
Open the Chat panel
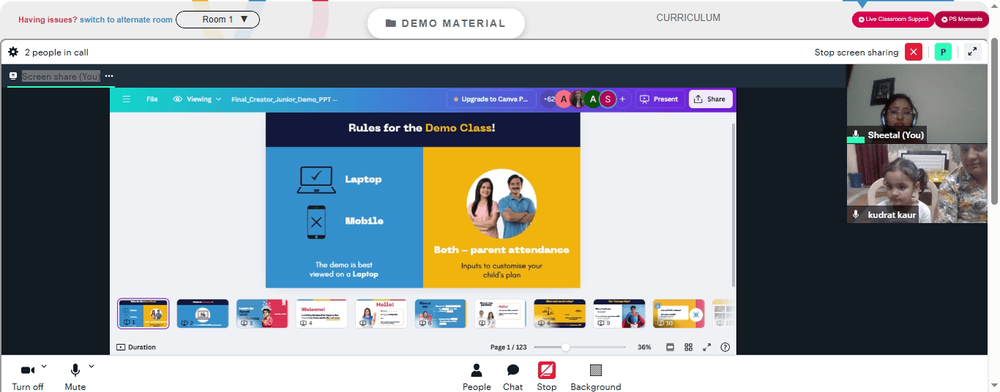click(x=513, y=377)
